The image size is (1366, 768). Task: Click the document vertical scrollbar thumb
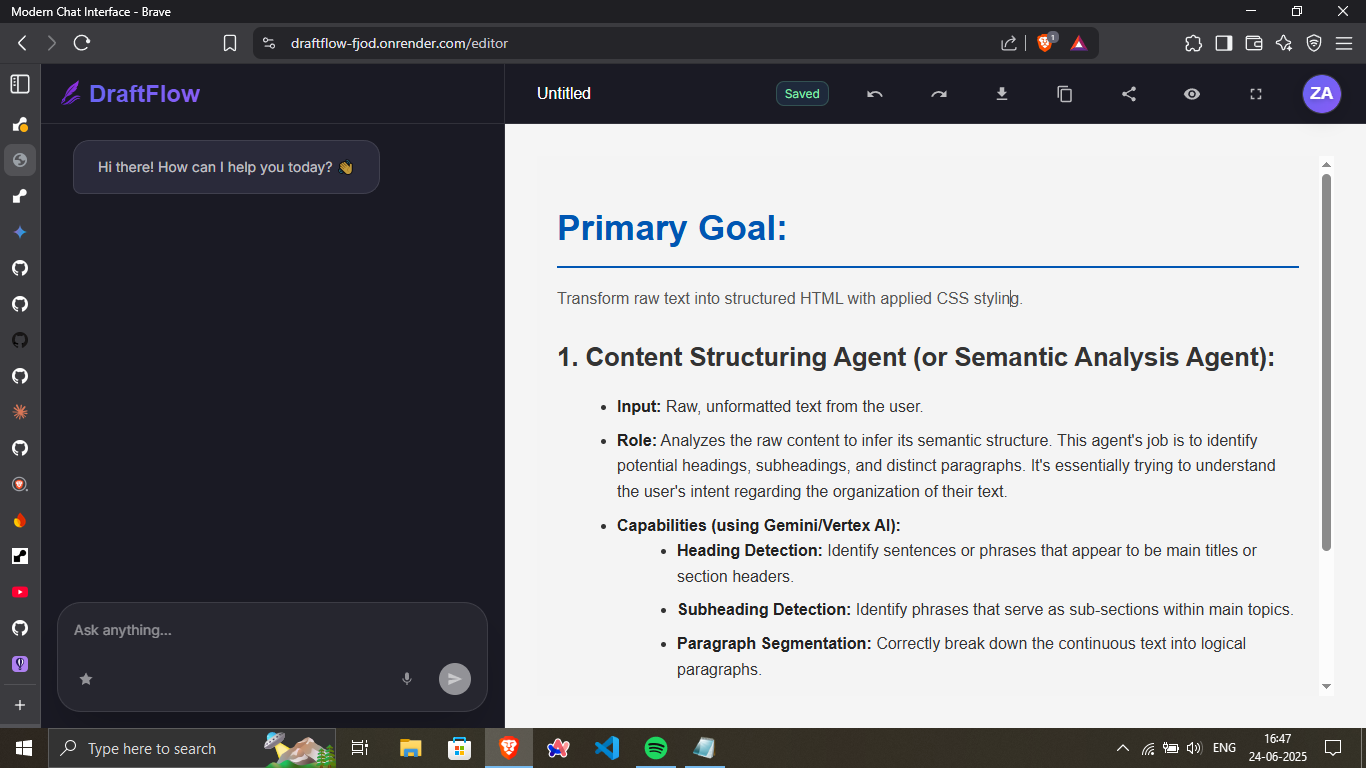click(1327, 362)
